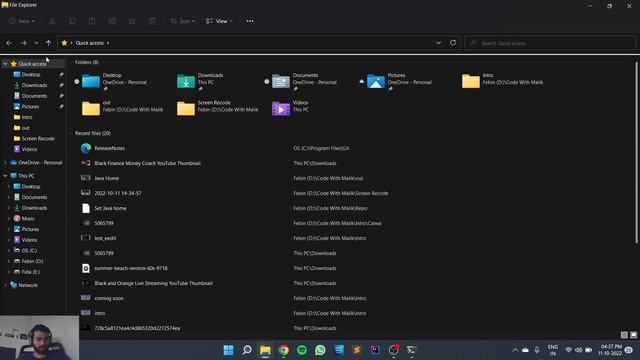Image resolution: width=640 pixels, height=360 pixels.
Task: Open recent locations dropdown chevron
Action: pos(36,43)
